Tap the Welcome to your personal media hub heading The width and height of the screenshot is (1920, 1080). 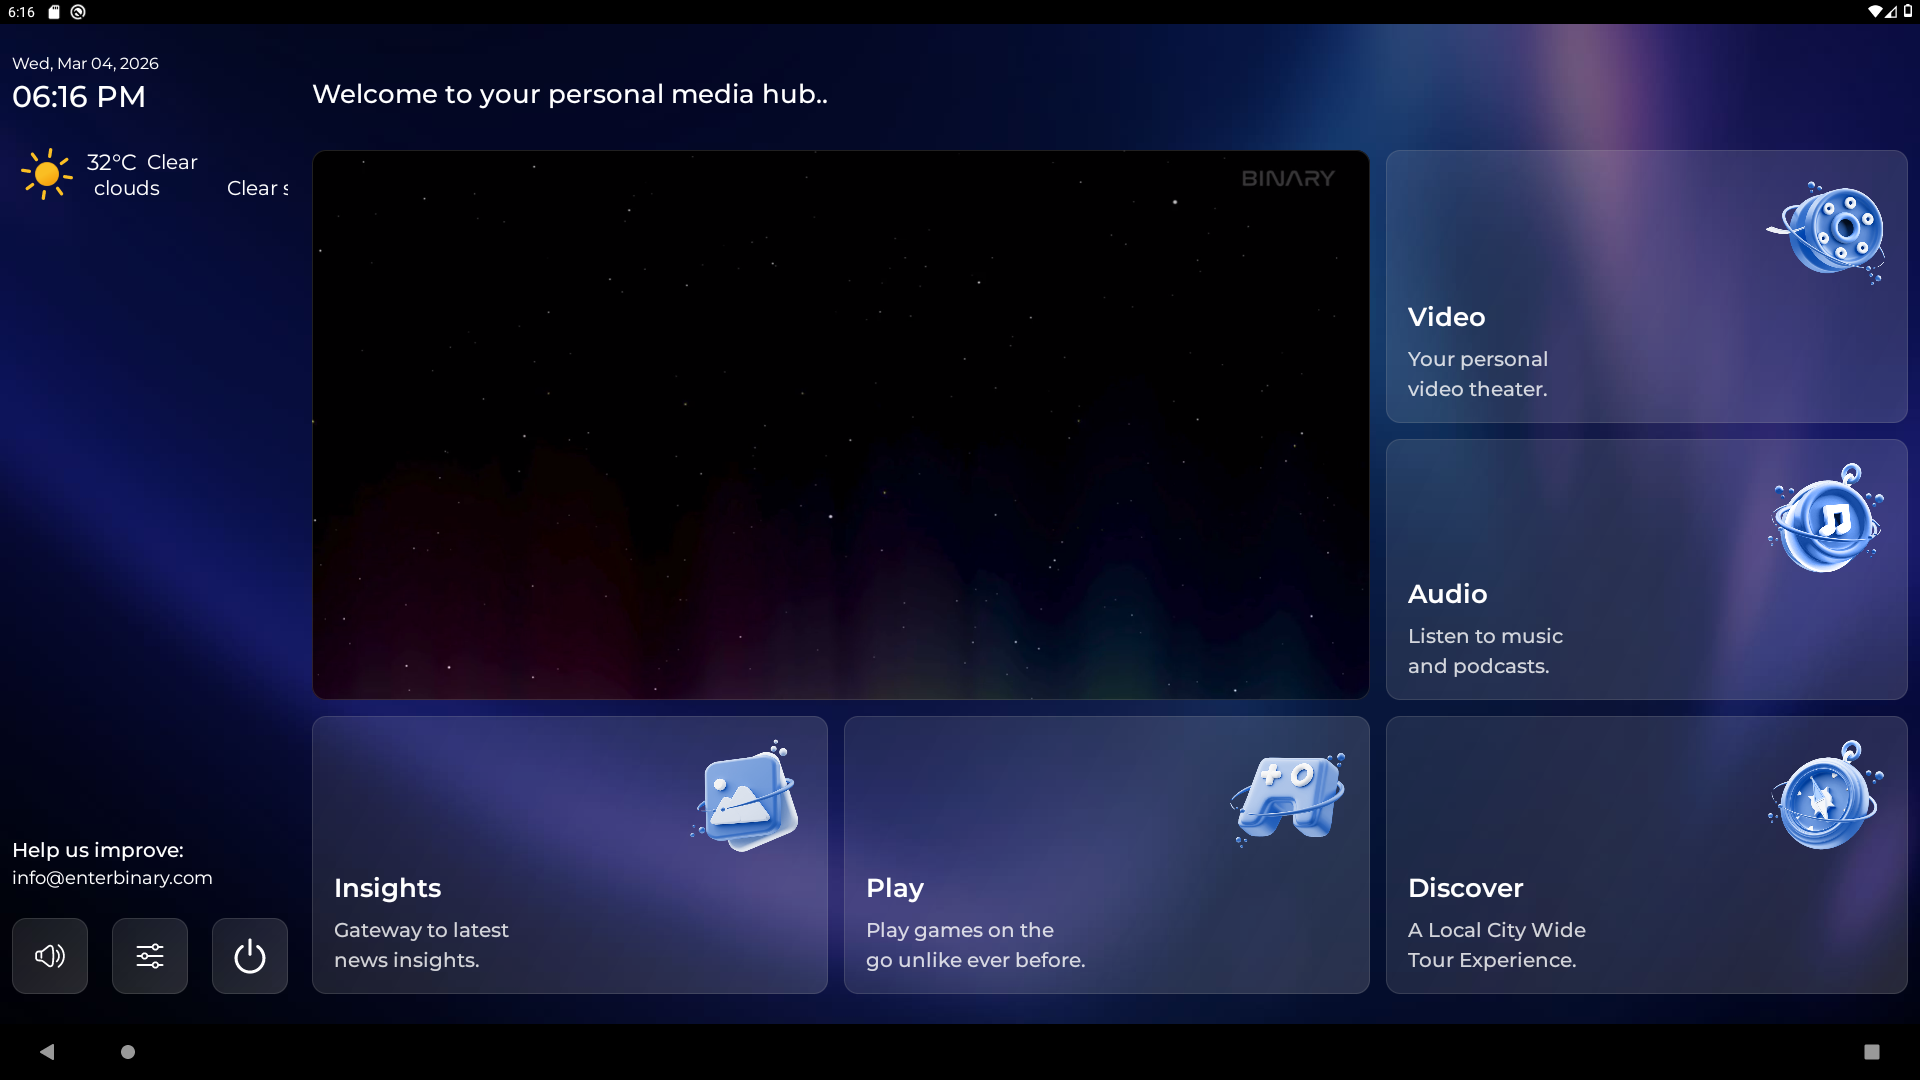click(570, 94)
